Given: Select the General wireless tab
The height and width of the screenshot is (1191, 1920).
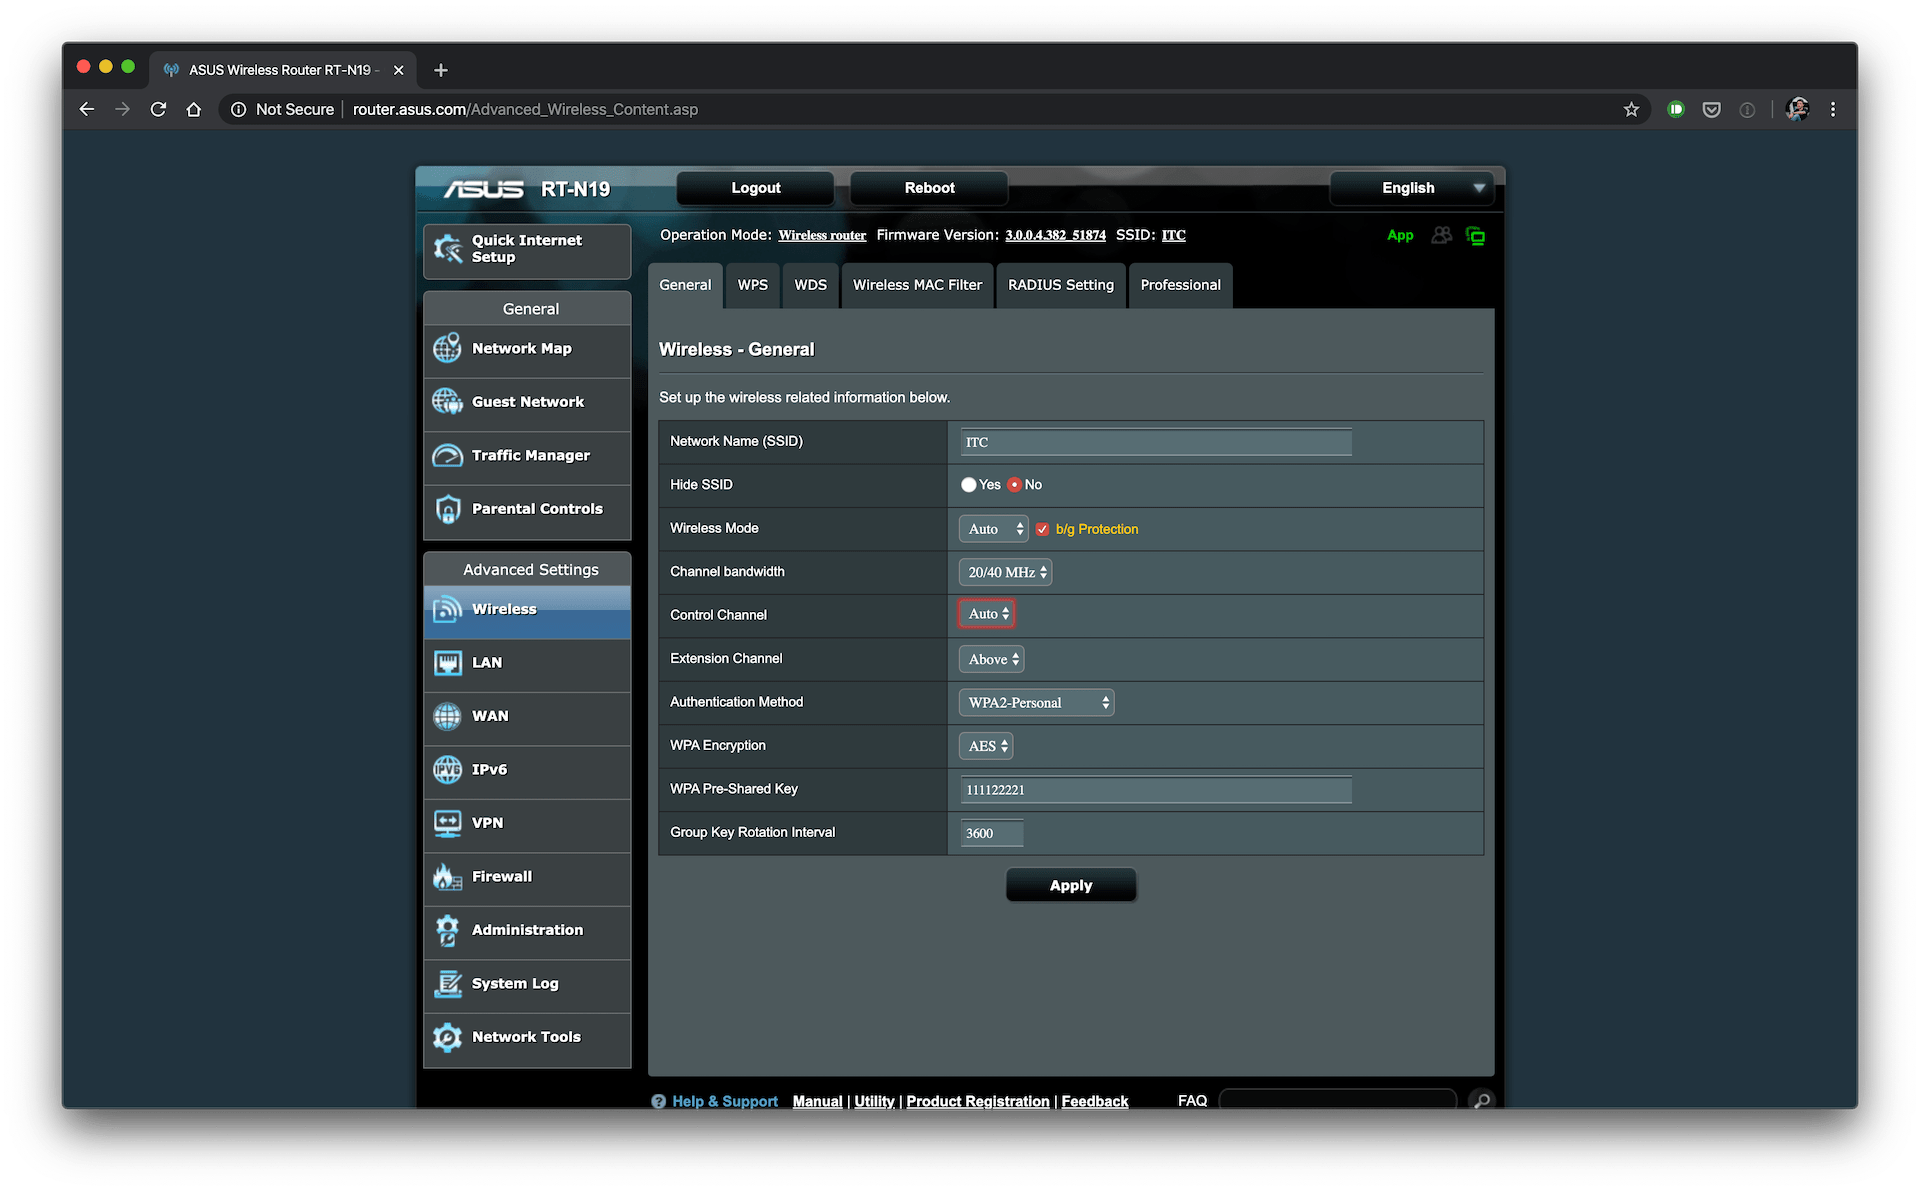Looking at the screenshot, I should (x=685, y=285).
